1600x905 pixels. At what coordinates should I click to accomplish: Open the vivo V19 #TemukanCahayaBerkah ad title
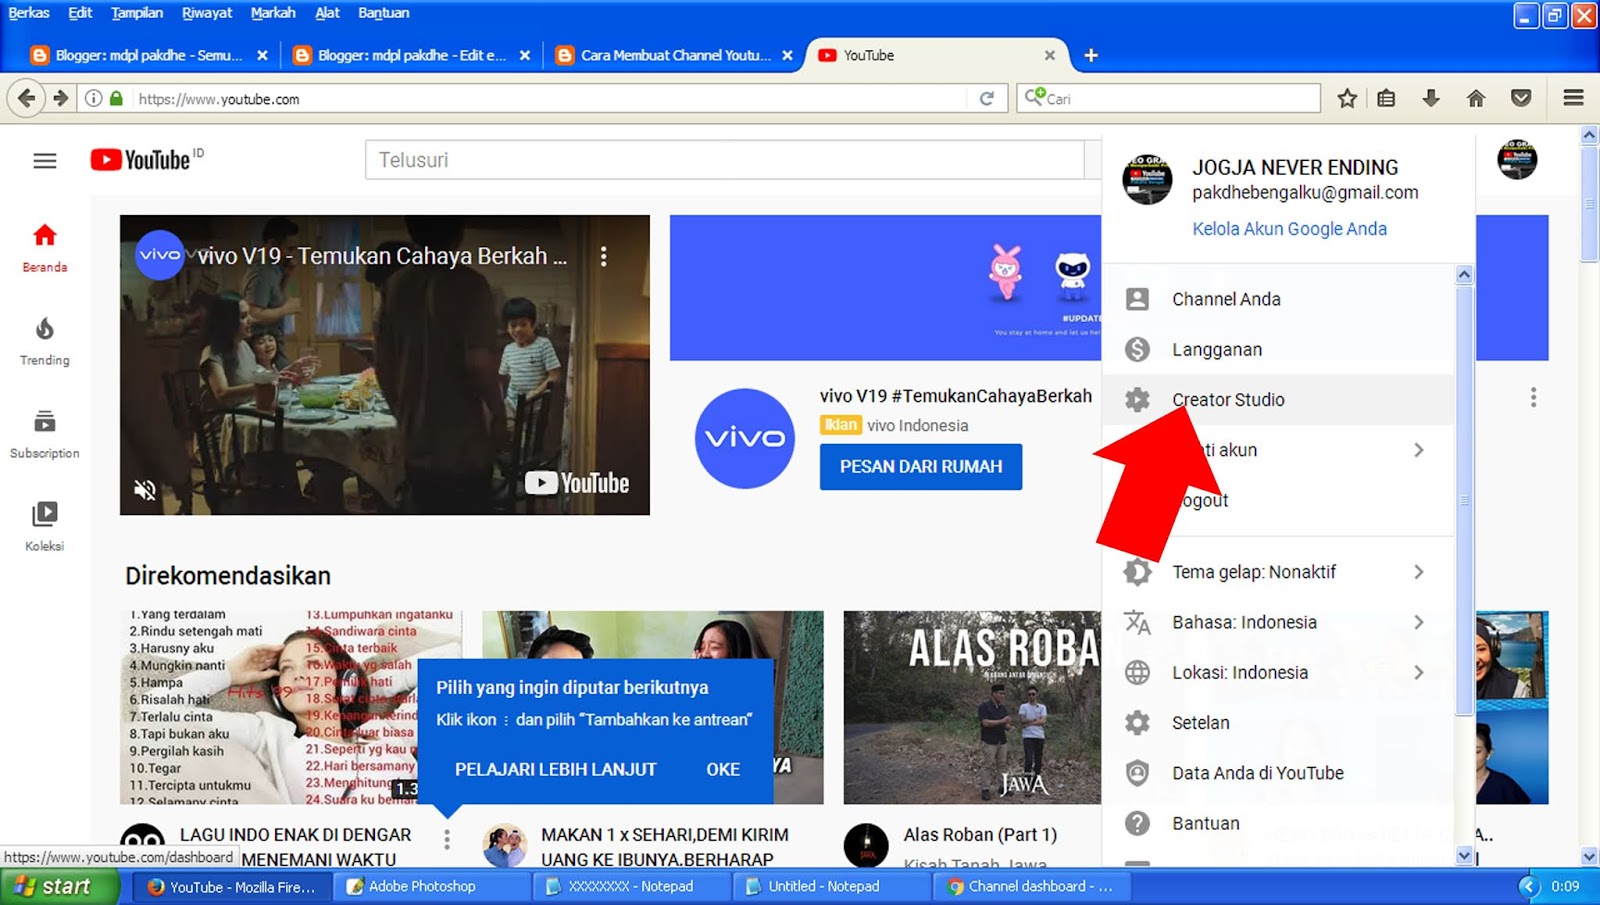tap(956, 396)
